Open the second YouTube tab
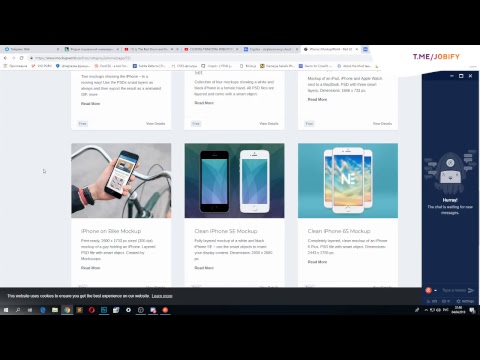480x360 pixels. point(211,49)
